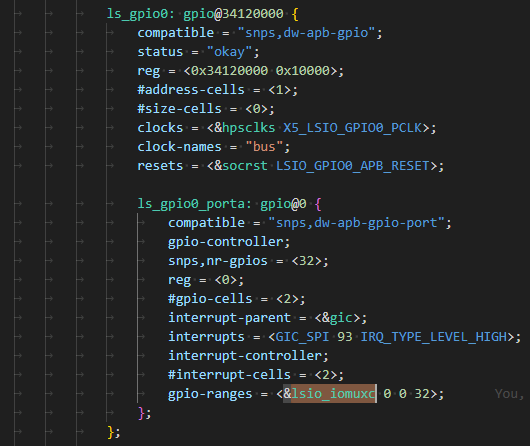Click the clock-names property
The image size is (530, 446).
click(179, 147)
